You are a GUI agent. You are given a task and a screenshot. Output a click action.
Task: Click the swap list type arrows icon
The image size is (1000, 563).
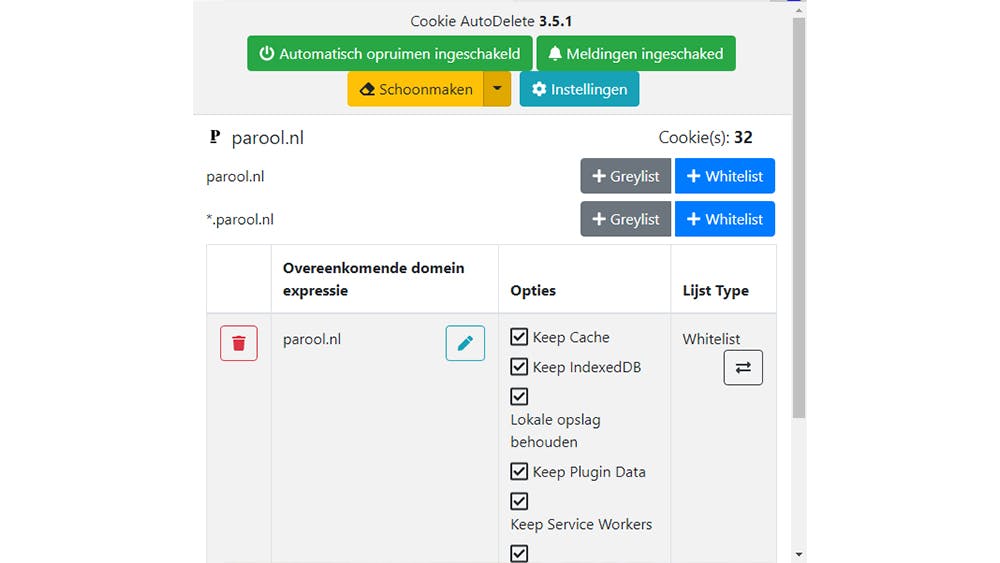tap(743, 367)
